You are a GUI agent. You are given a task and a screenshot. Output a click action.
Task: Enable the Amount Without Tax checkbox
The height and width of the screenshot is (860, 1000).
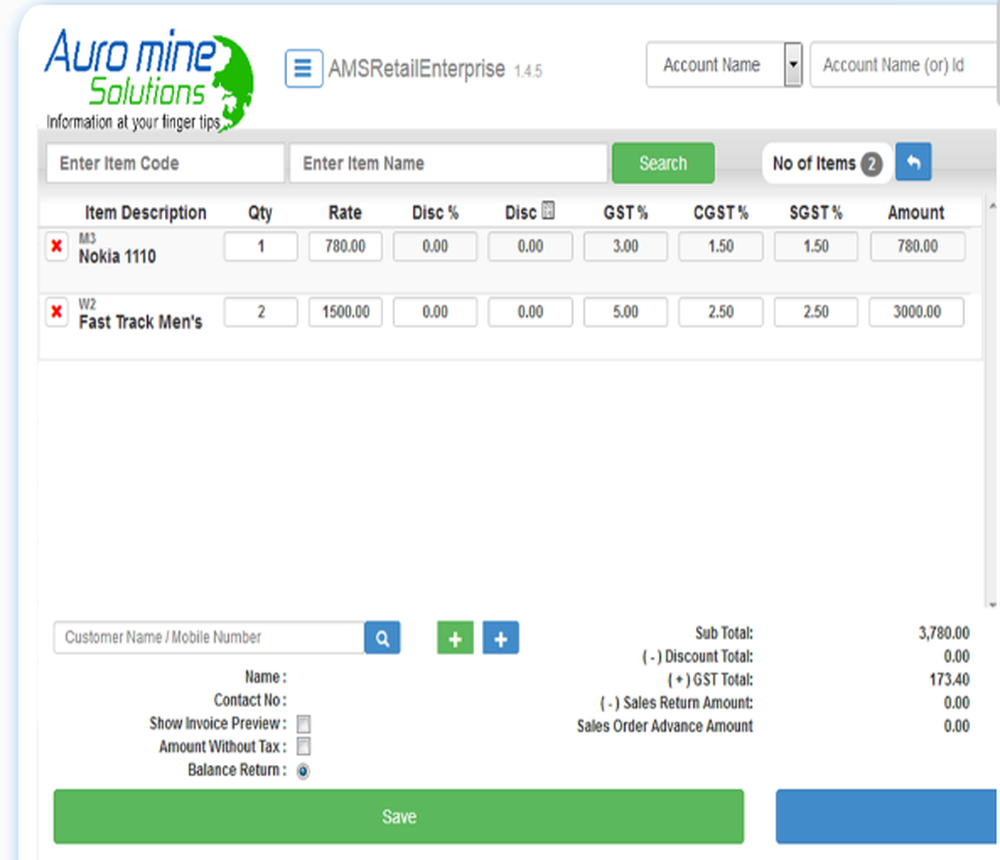tap(304, 746)
